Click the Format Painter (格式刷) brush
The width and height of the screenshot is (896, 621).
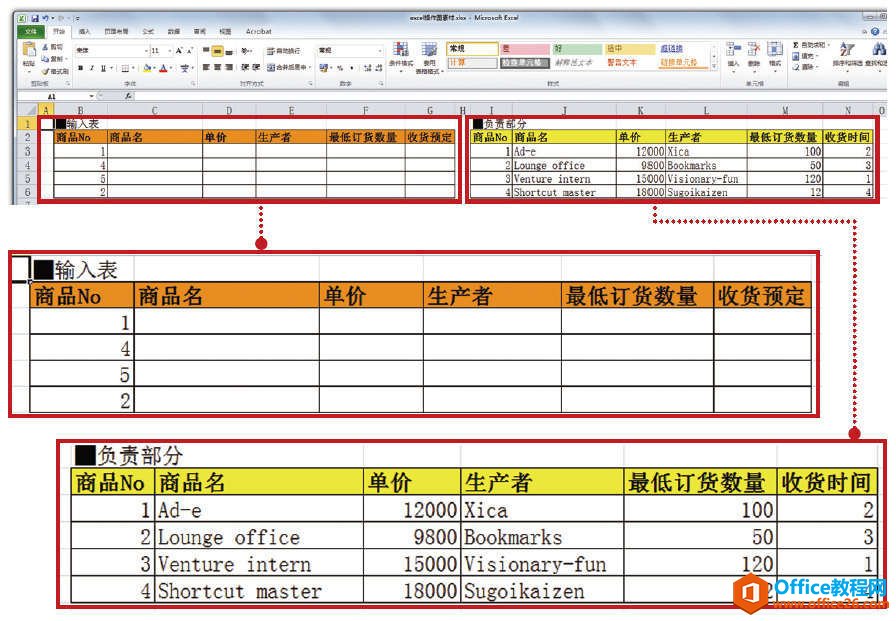point(46,71)
